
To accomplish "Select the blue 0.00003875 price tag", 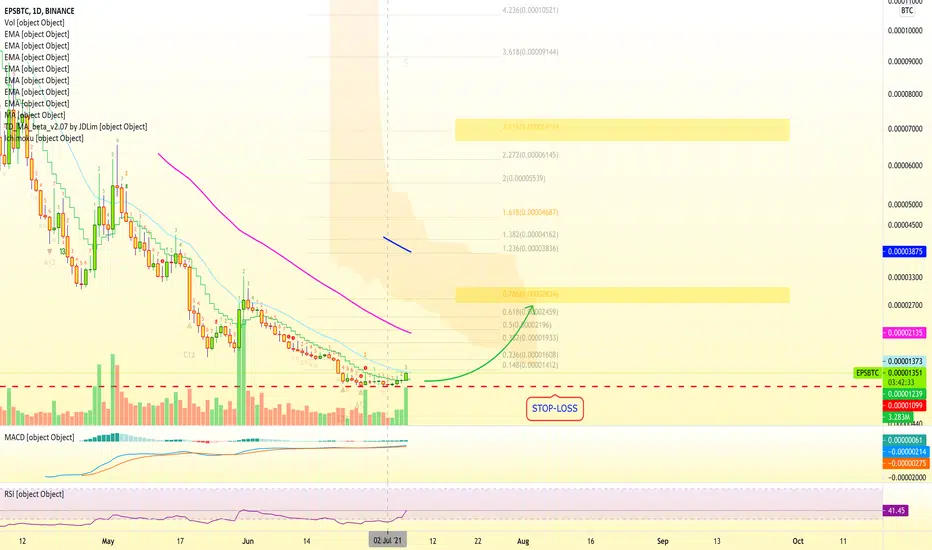I will tap(904, 252).
